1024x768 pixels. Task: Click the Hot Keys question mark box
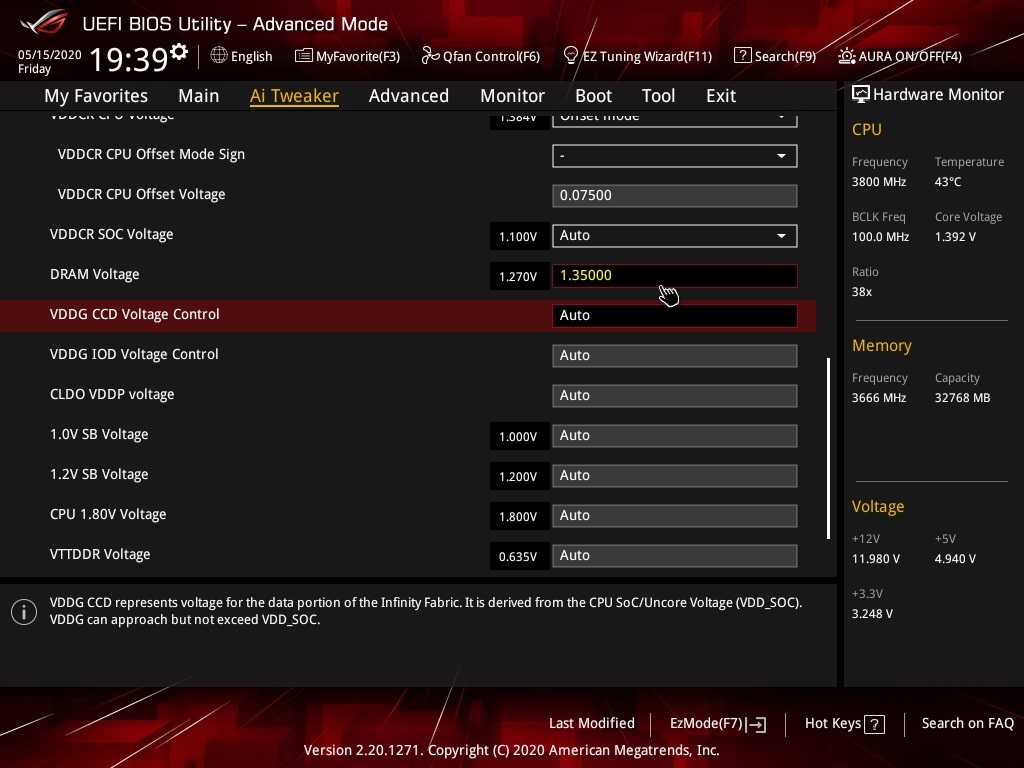[874, 724]
